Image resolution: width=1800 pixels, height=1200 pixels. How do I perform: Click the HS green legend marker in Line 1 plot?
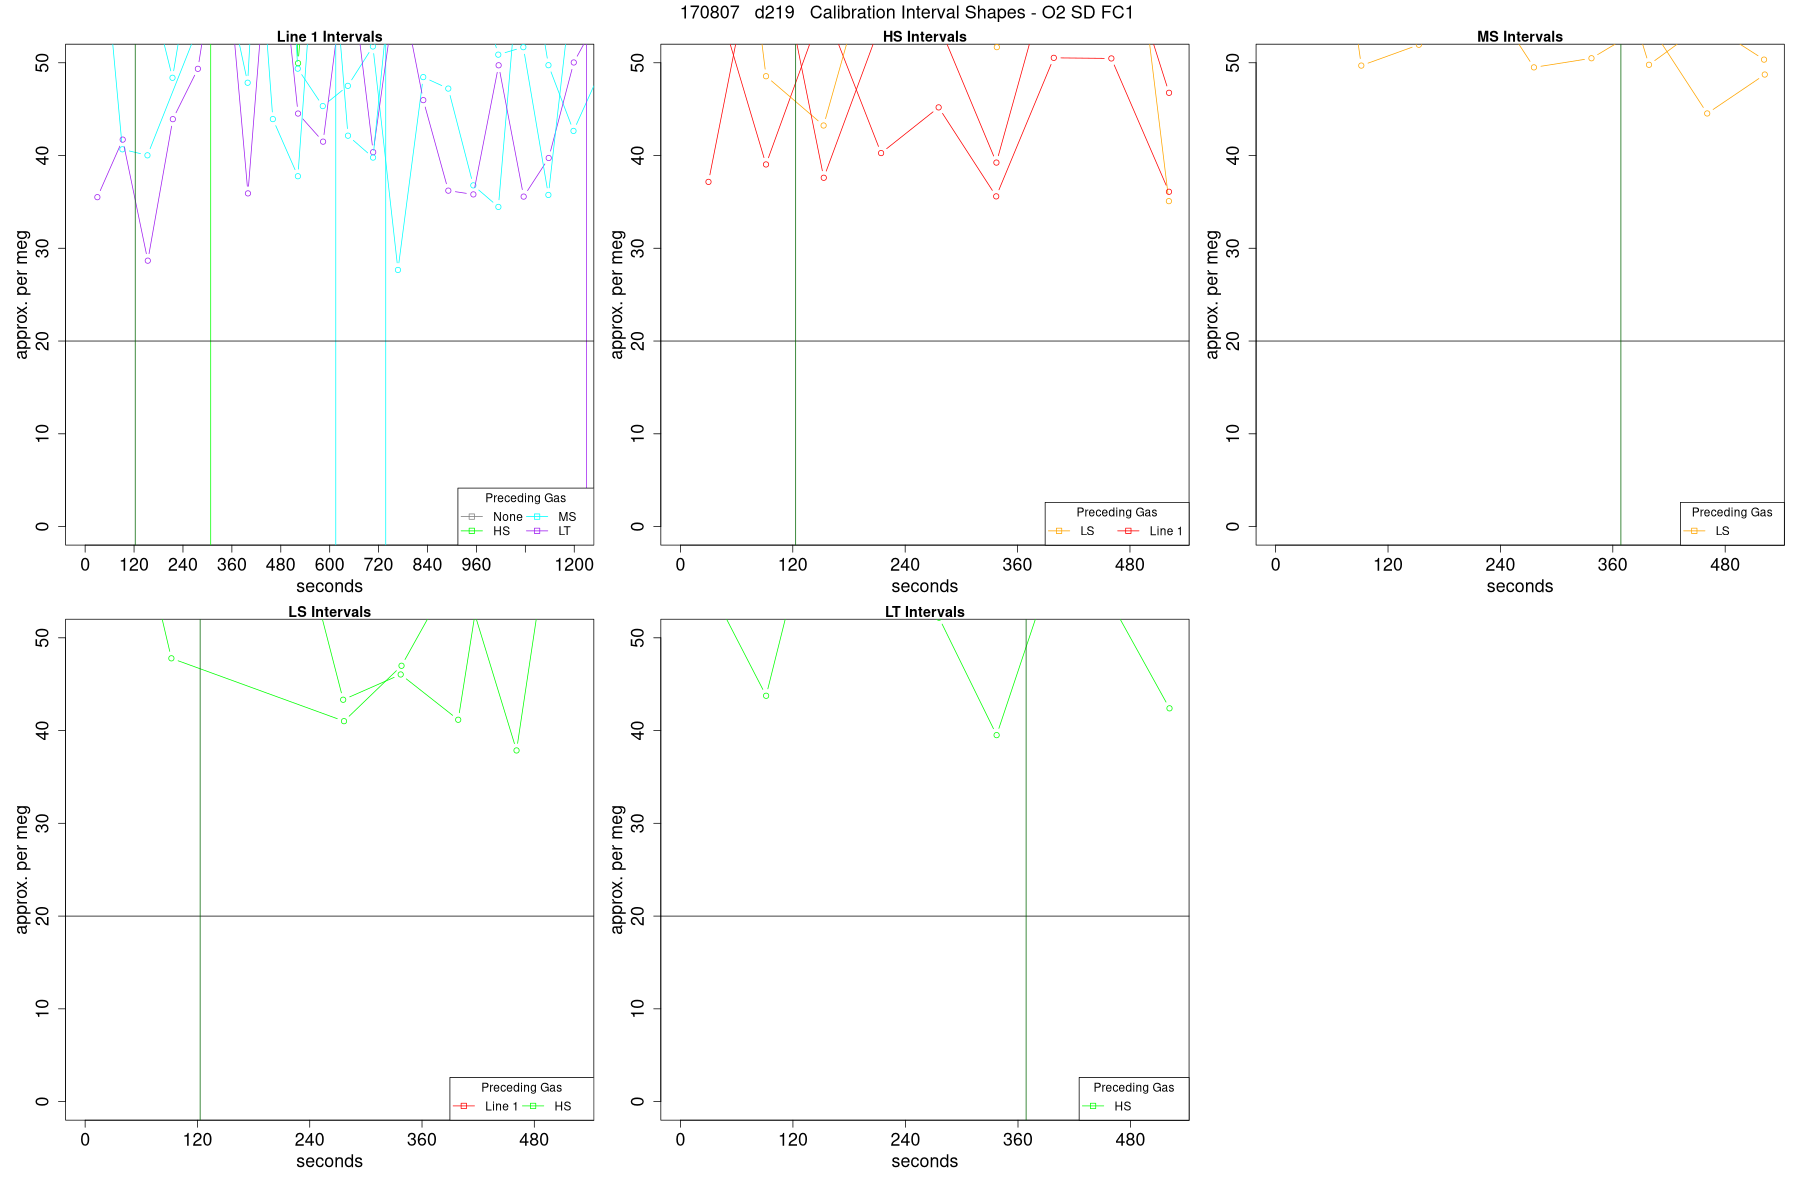[x=472, y=531]
